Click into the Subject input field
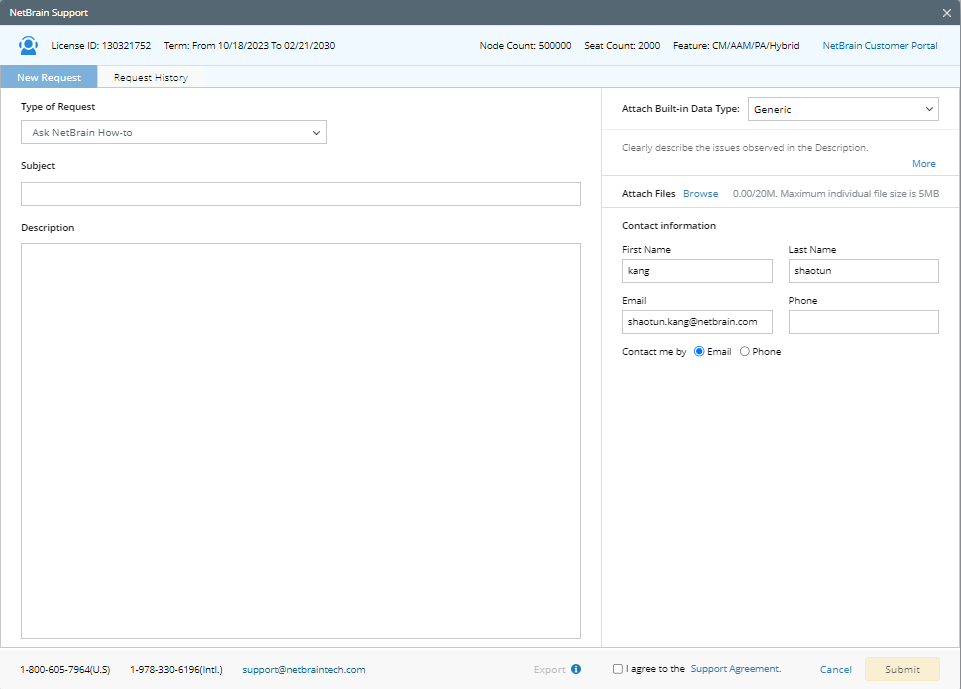The width and height of the screenshot is (961, 689). [300, 194]
